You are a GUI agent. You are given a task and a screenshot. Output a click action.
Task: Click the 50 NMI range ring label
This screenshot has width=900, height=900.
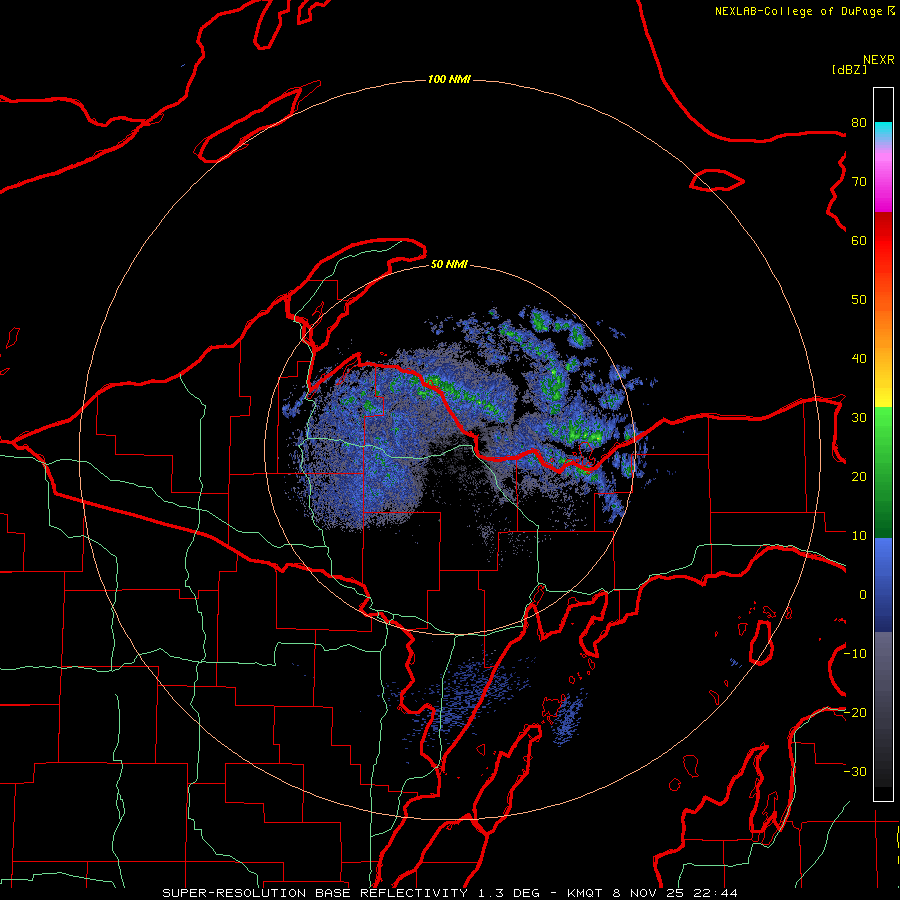[449, 264]
